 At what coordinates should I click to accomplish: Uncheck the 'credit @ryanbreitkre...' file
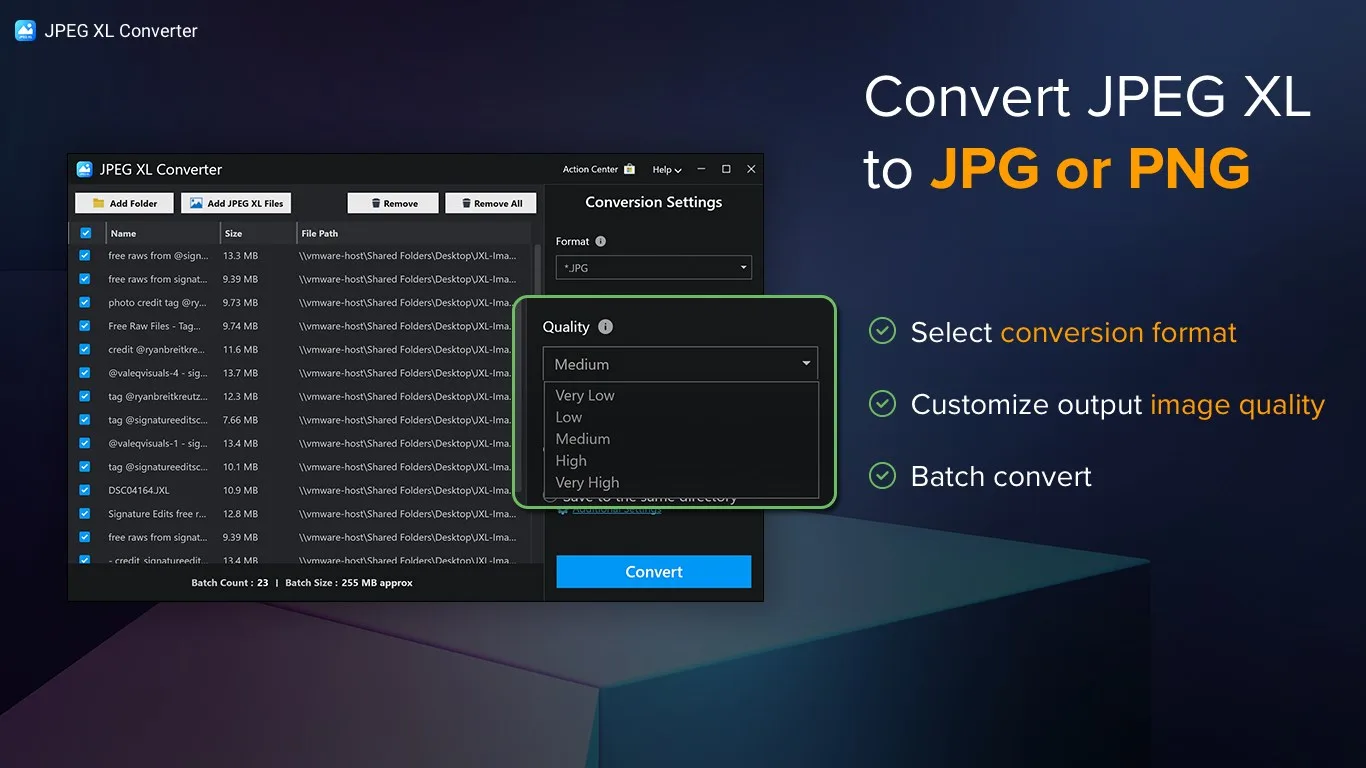tap(85, 349)
